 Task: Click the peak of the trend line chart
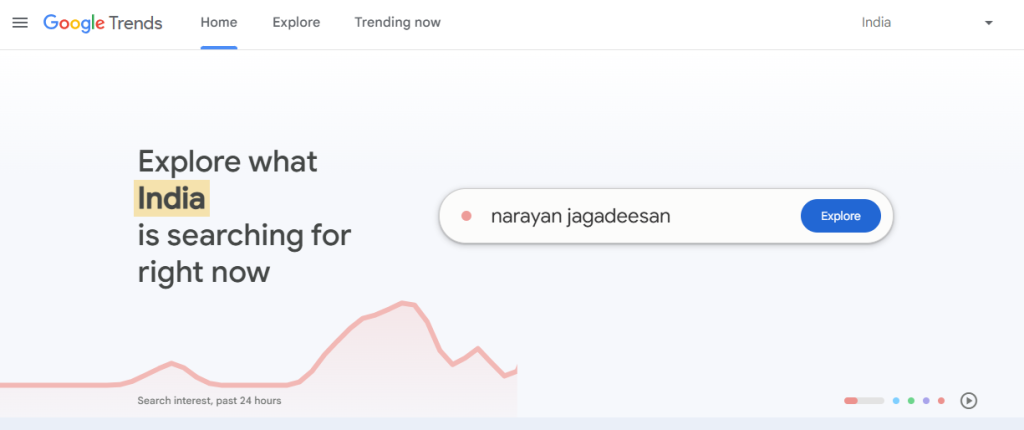[x=403, y=303]
